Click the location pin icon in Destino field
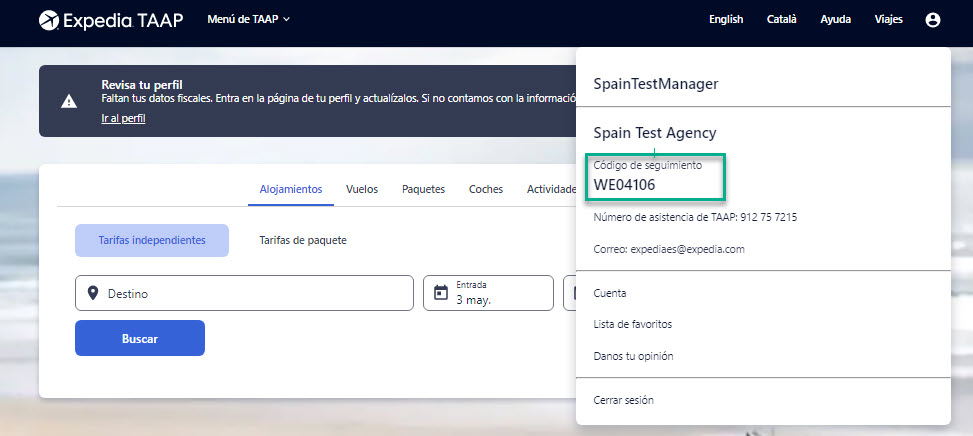This screenshot has width=973, height=436. 93,293
